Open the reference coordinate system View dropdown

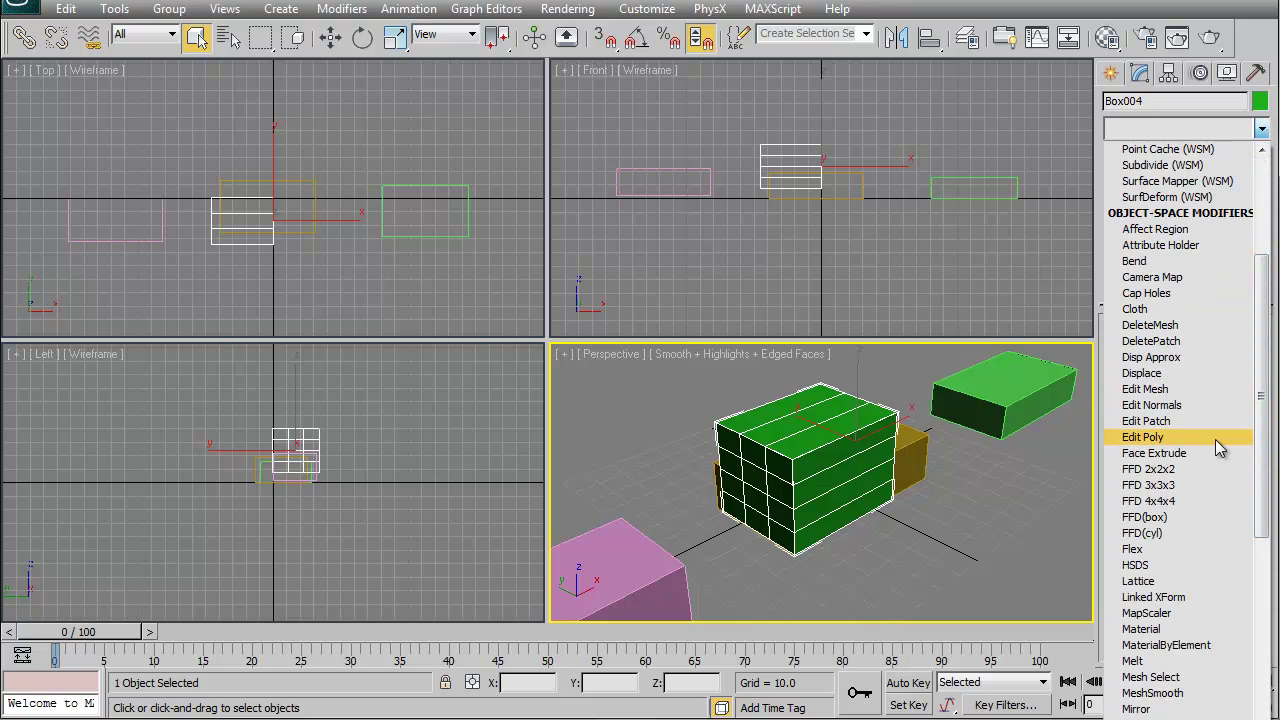(445, 34)
